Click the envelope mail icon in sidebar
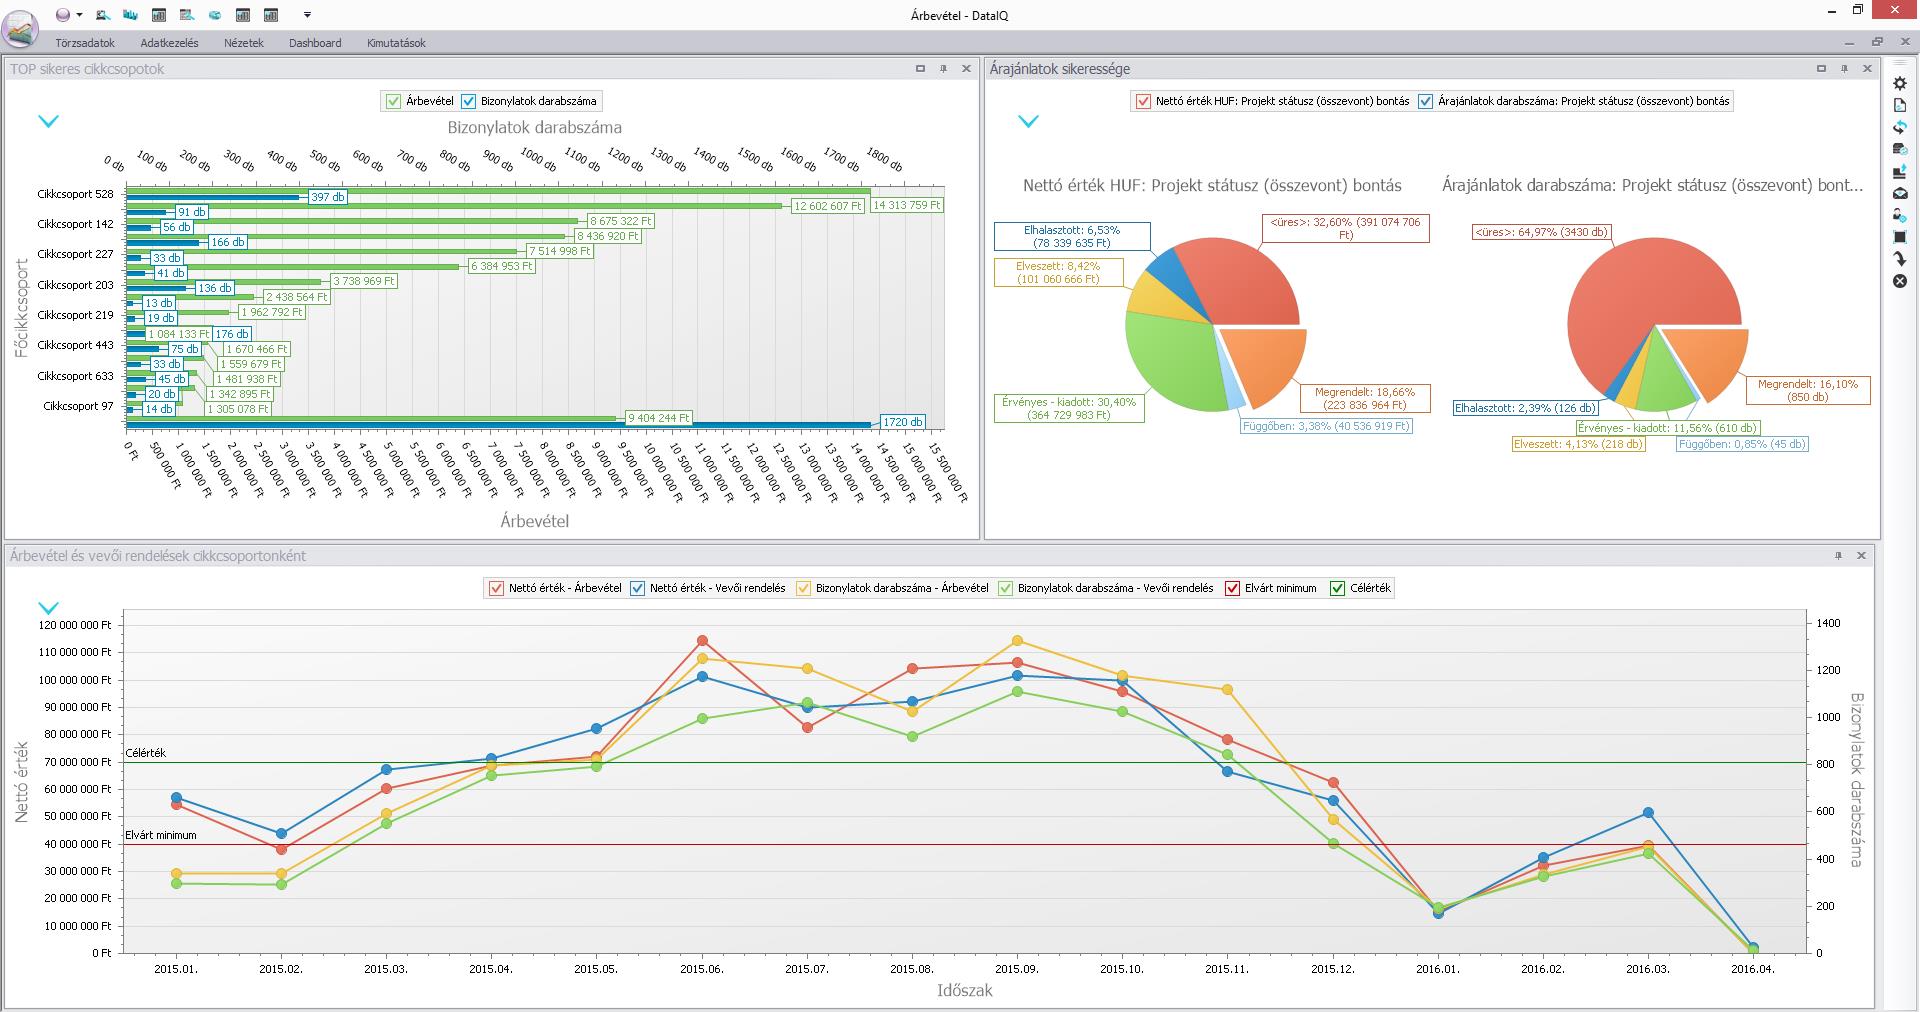This screenshot has height=1012, width=1920. [1900, 194]
